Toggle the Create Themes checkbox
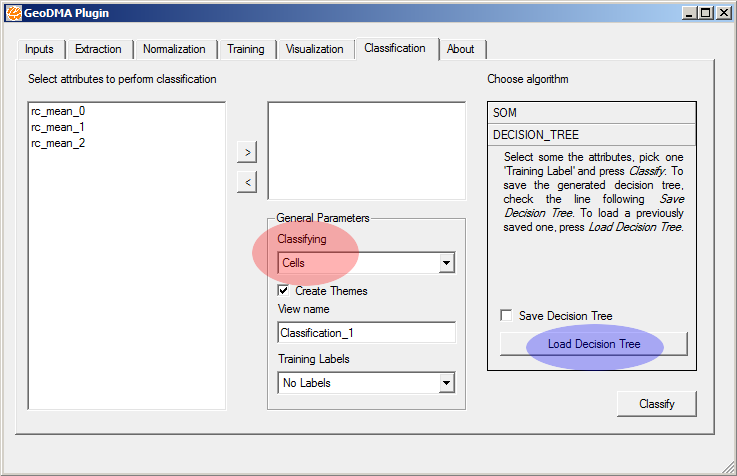This screenshot has width=737, height=476. [284, 291]
